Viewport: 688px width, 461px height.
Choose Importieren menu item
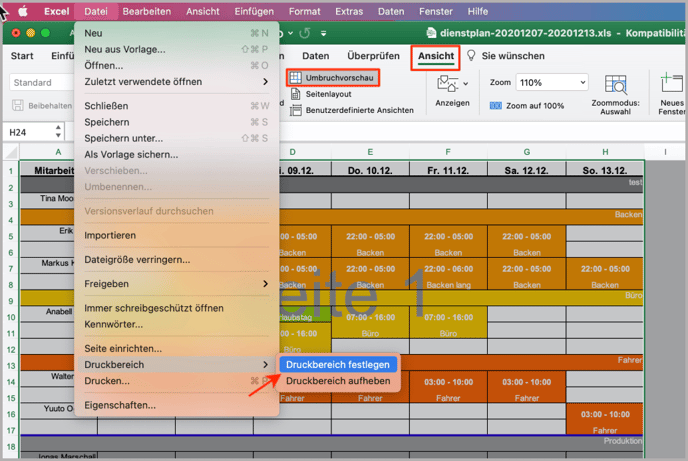pos(176,235)
